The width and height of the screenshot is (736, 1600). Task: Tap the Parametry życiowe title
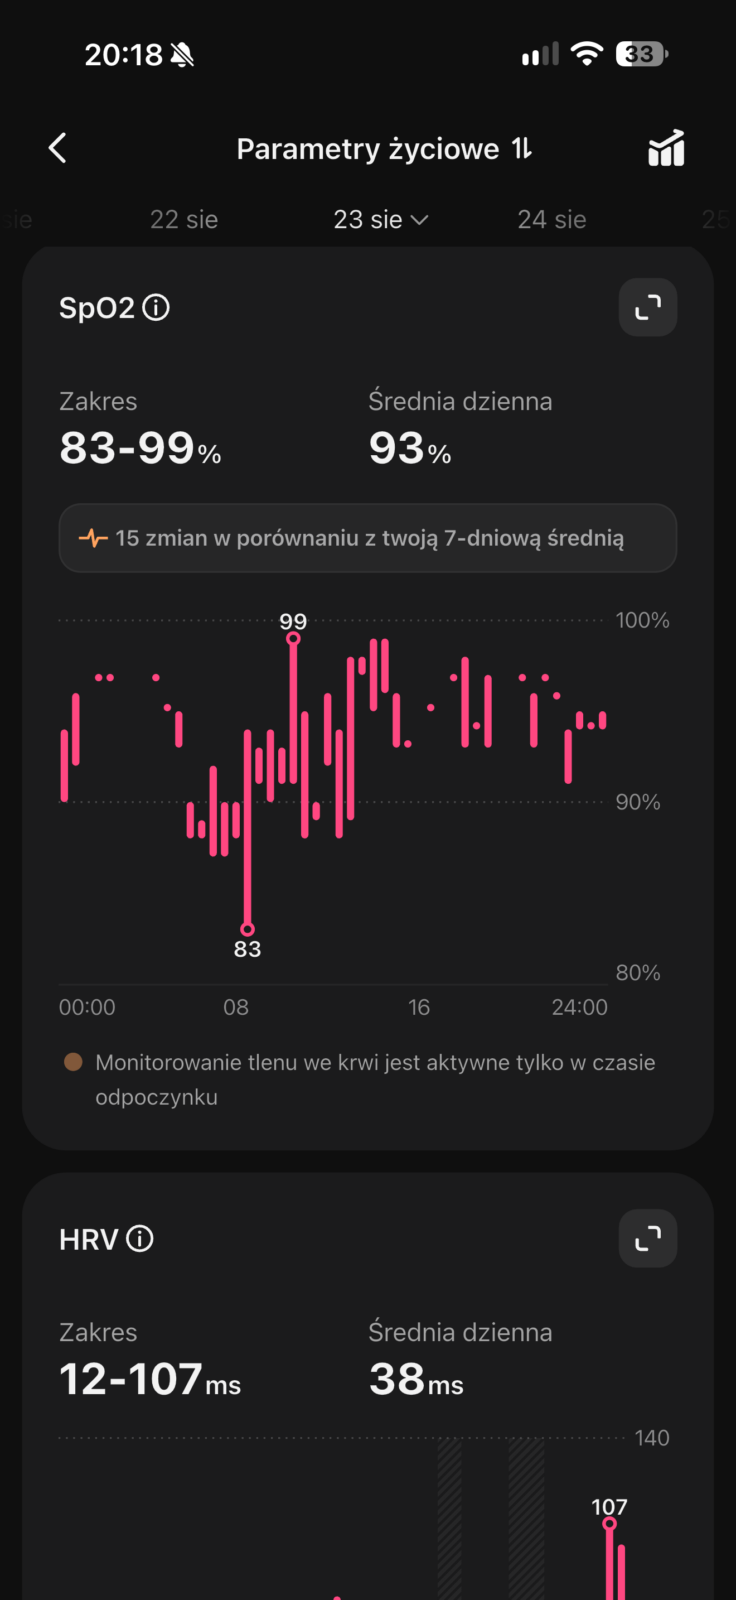[x=368, y=149]
